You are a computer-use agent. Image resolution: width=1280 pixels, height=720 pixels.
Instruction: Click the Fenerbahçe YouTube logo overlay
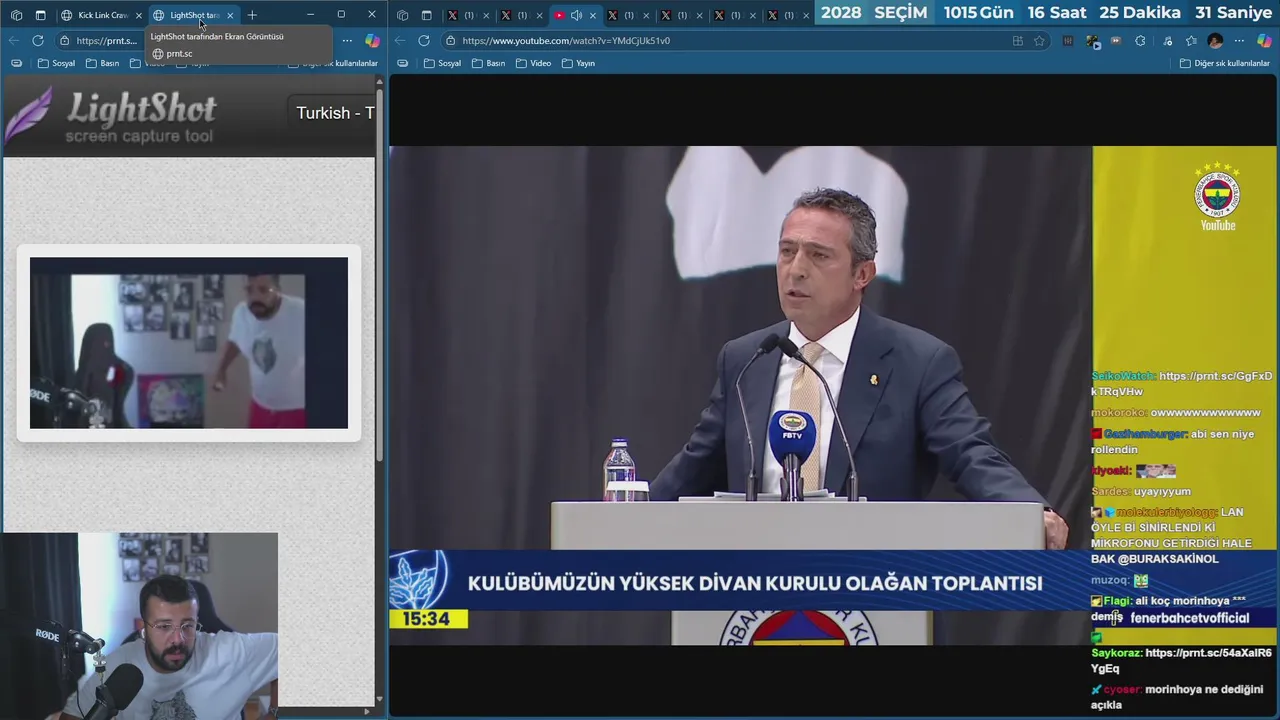coord(1217,197)
